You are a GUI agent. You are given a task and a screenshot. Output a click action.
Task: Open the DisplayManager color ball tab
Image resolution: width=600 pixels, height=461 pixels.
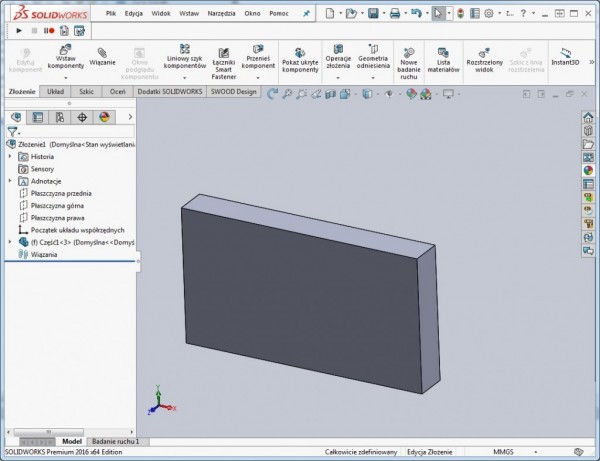pos(104,117)
